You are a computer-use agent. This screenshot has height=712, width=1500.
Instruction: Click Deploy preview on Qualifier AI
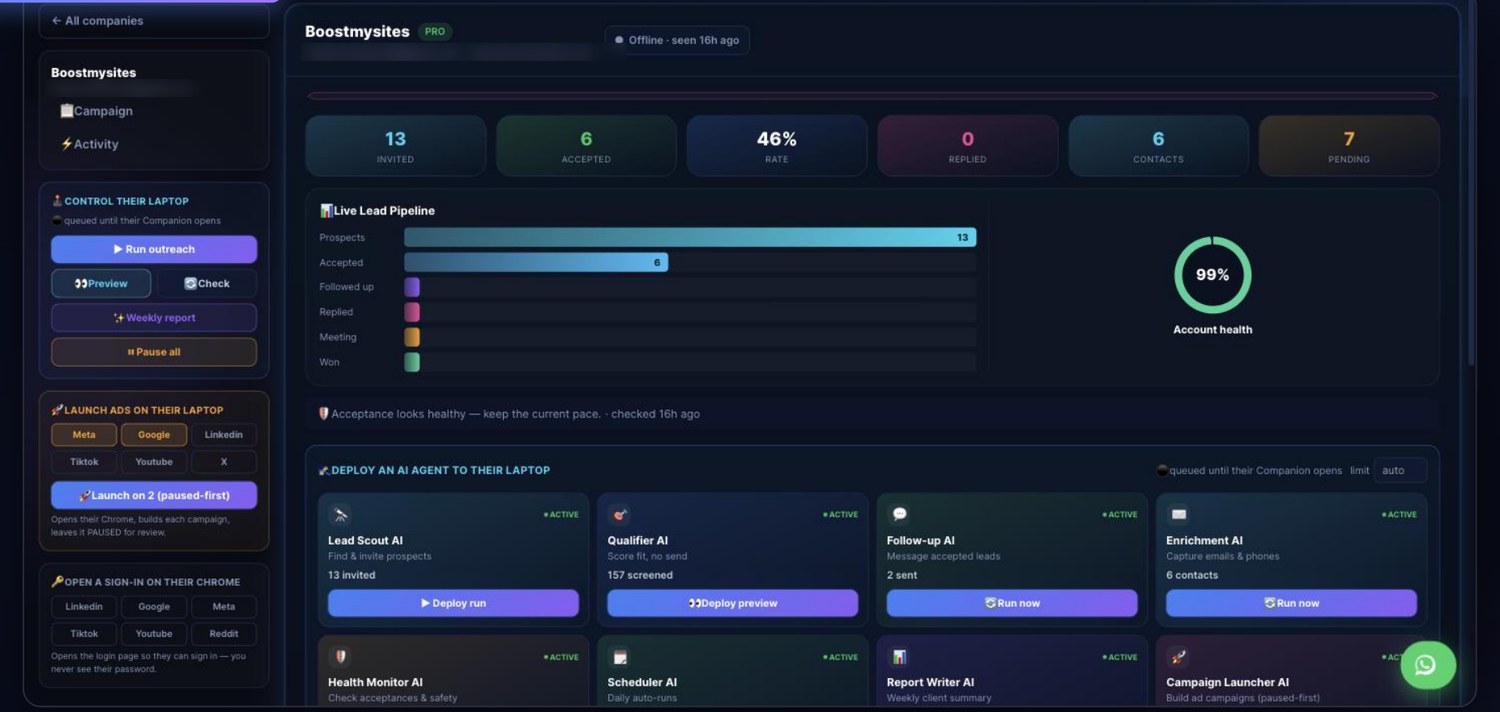click(733, 603)
